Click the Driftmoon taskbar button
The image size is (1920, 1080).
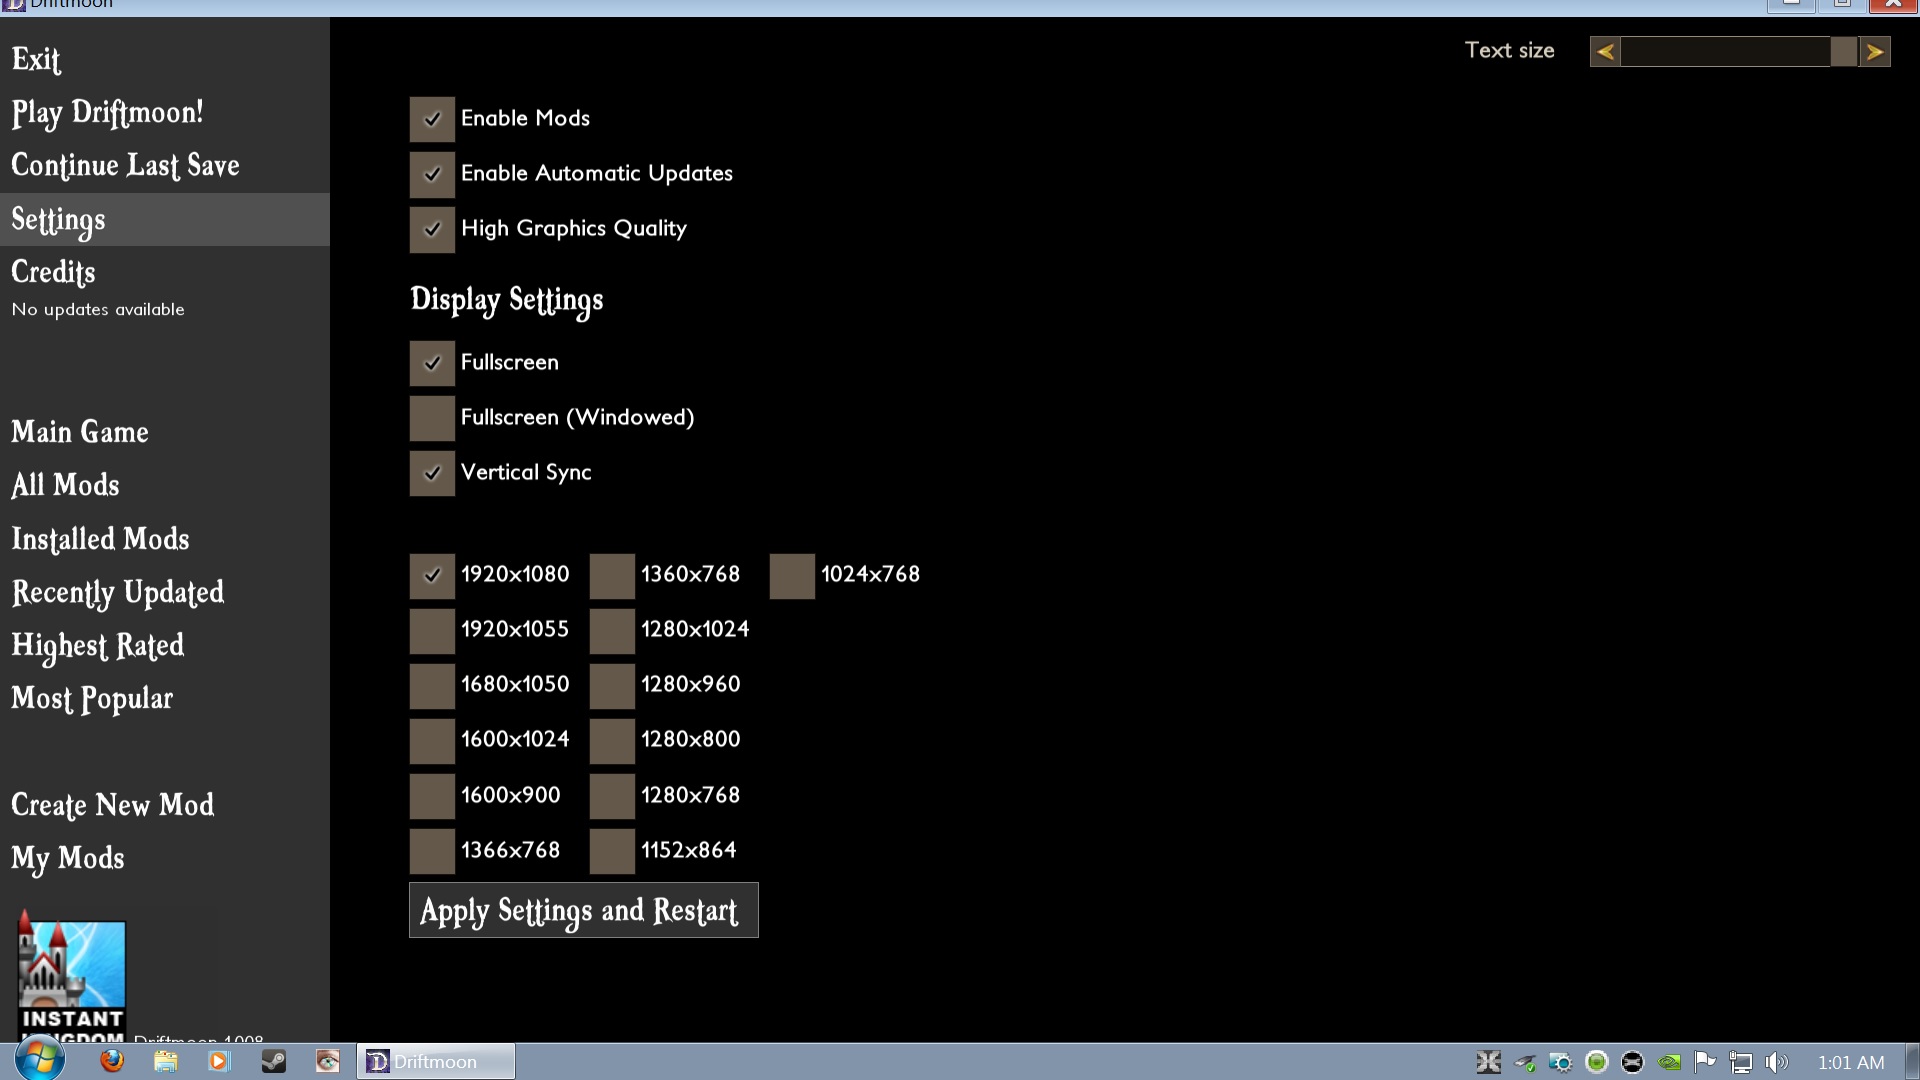pyautogui.click(x=436, y=1061)
